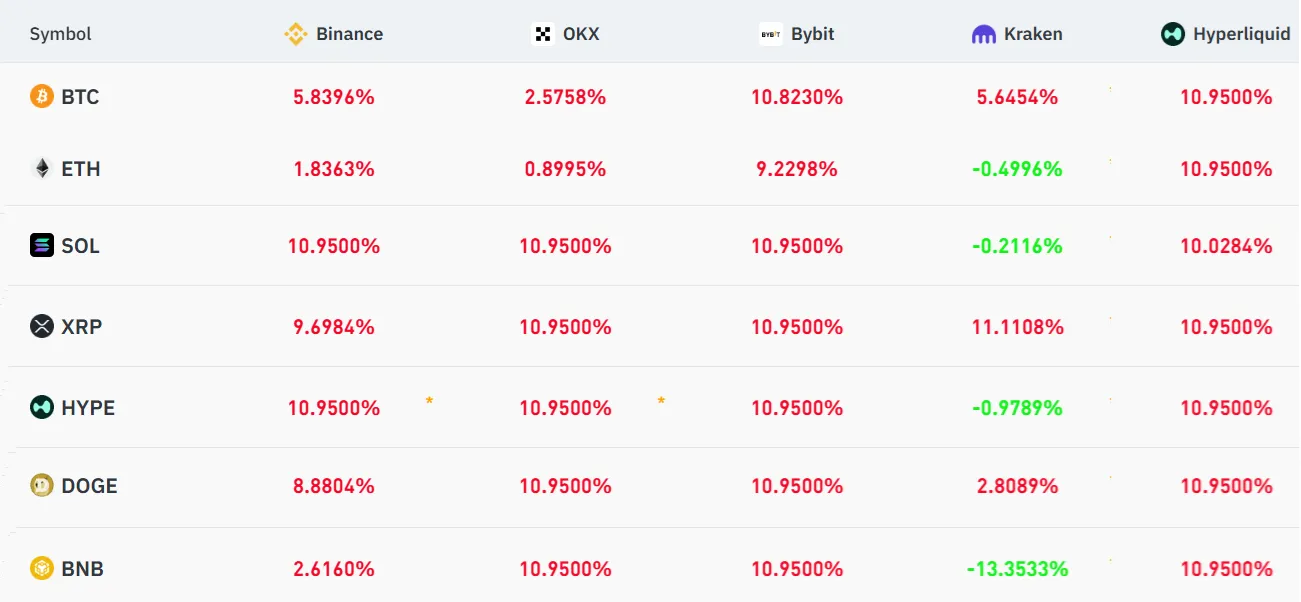
Task: Click the Symbol column header
Action: 60,34
